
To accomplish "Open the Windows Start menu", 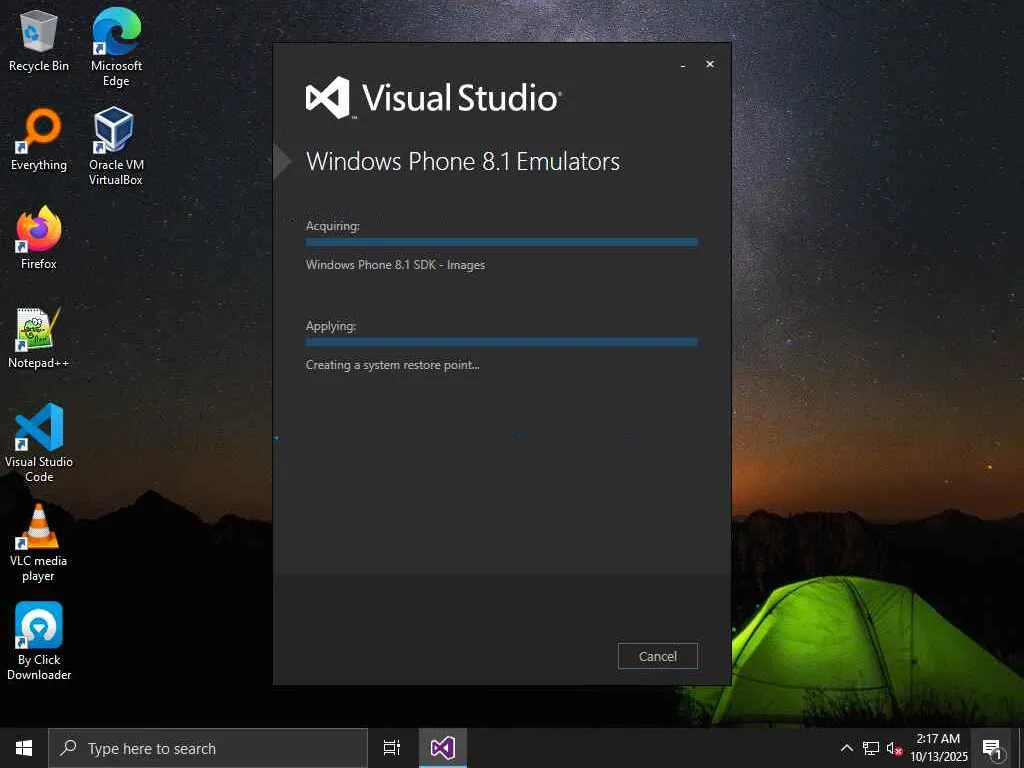I will (24, 748).
